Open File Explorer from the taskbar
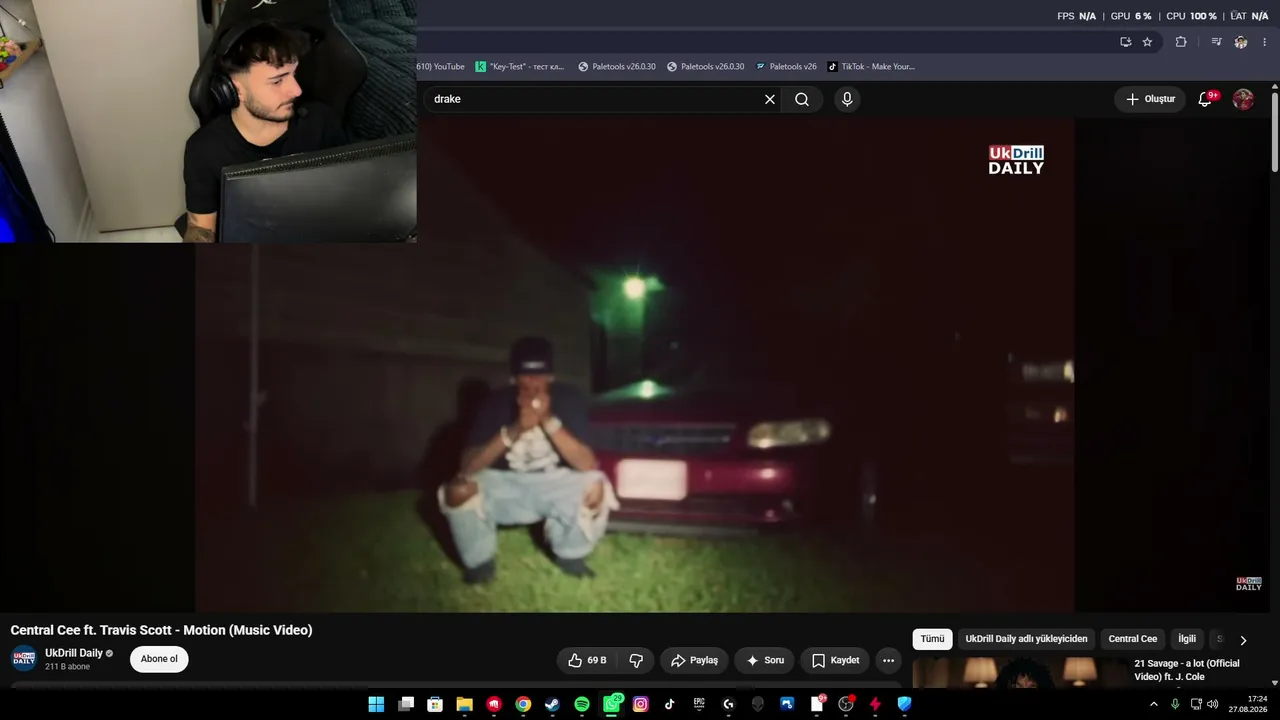The width and height of the screenshot is (1280, 720). coord(464,704)
